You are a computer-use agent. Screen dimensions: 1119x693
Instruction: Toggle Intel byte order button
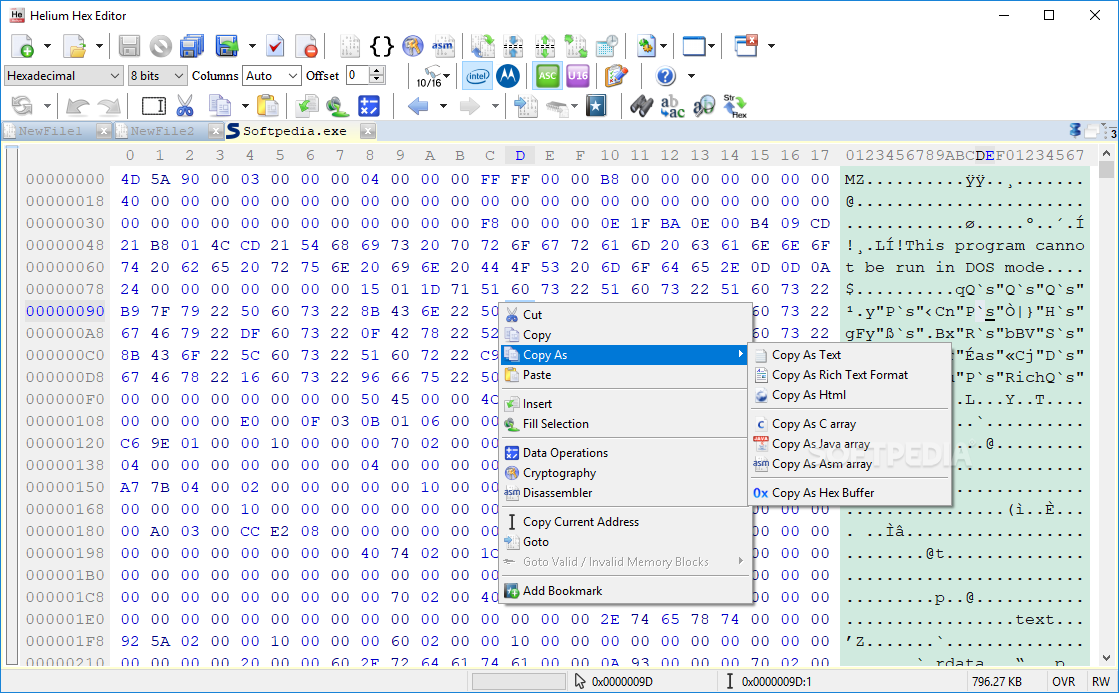click(477, 76)
